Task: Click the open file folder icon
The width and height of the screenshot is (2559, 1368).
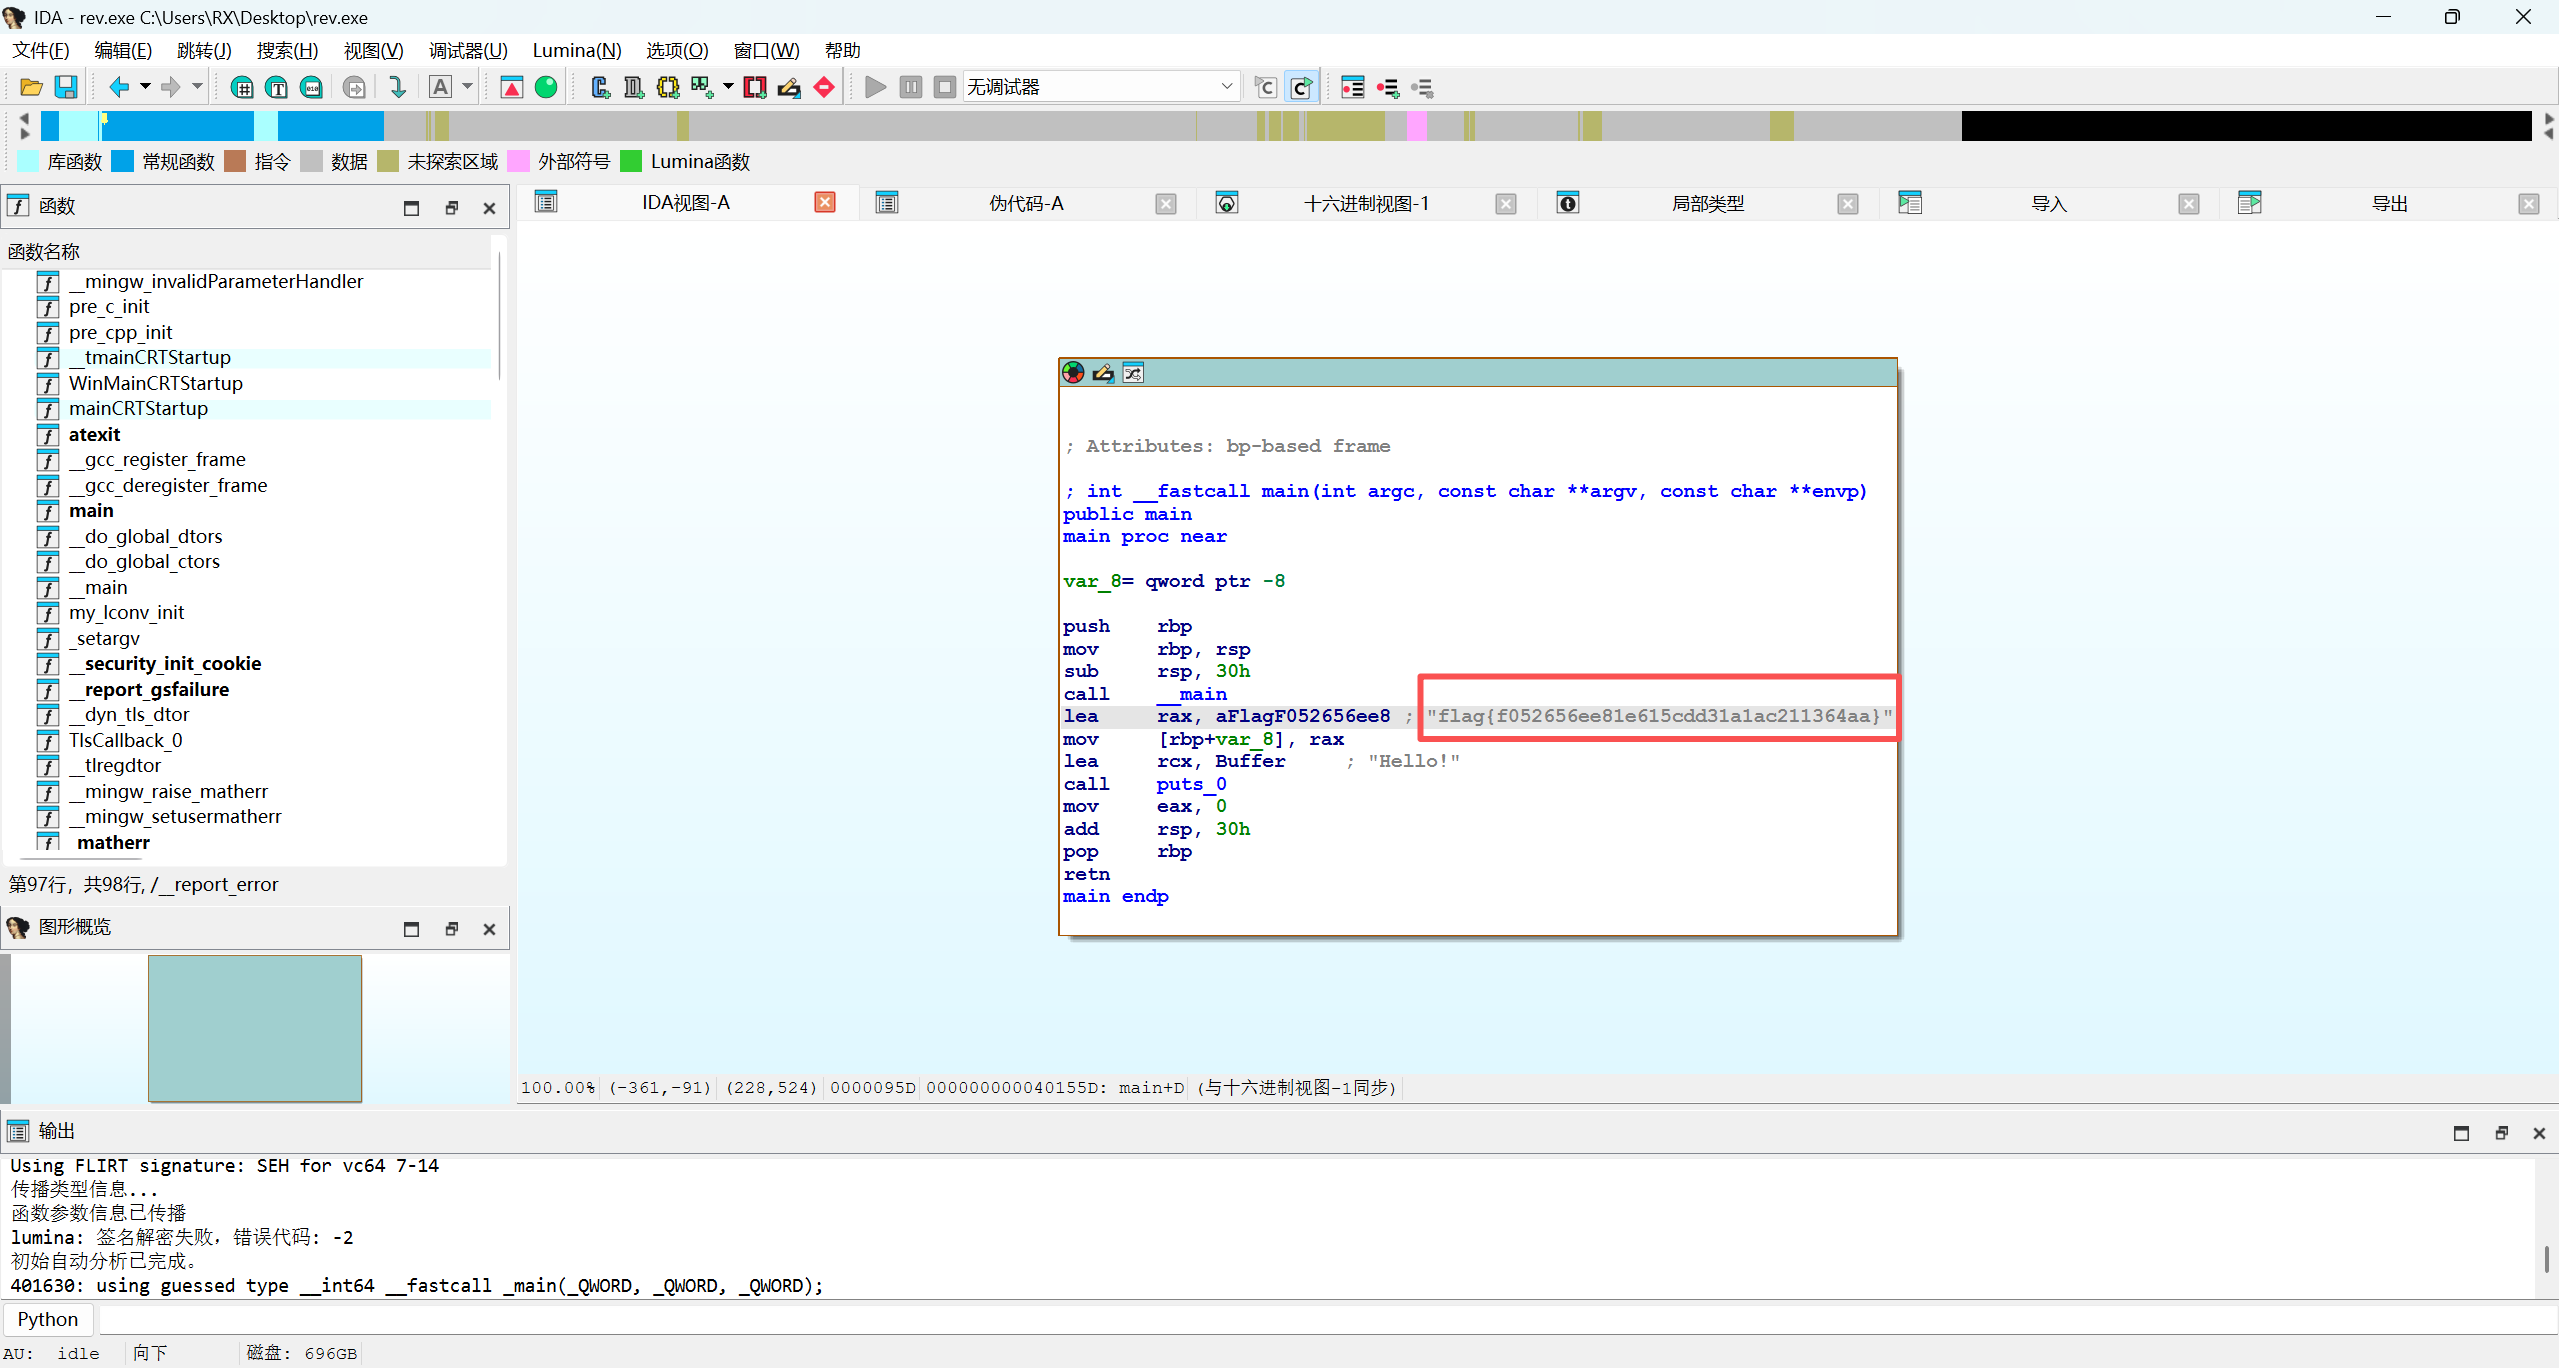Action: coord(31,87)
